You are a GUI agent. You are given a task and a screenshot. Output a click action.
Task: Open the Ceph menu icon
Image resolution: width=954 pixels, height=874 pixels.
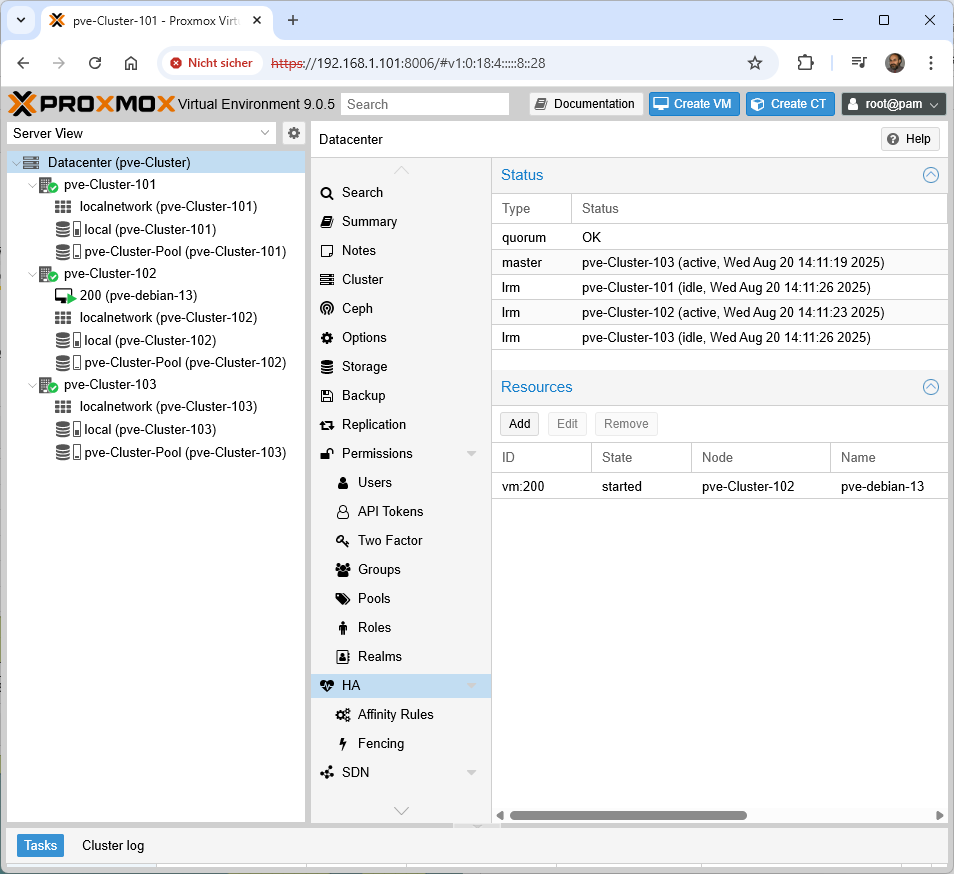click(x=327, y=309)
